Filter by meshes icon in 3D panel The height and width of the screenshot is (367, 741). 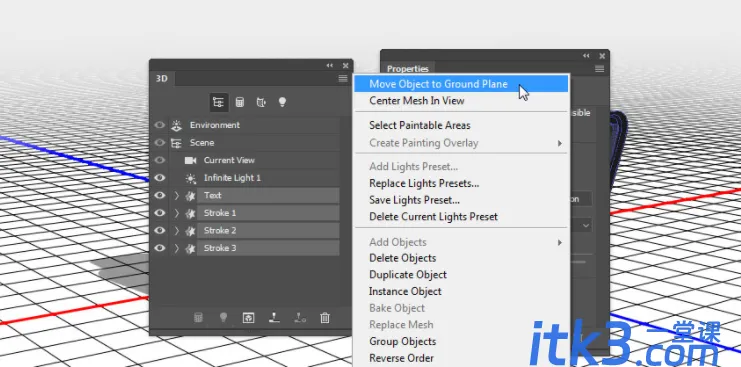(x=240, y=102)
